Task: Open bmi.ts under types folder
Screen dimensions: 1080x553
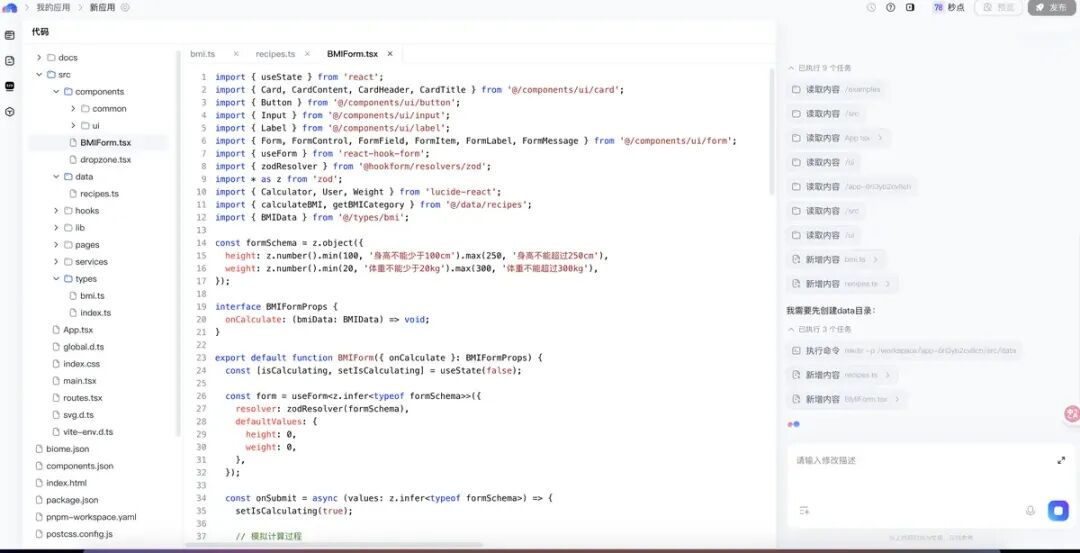Action: [86, 296]
